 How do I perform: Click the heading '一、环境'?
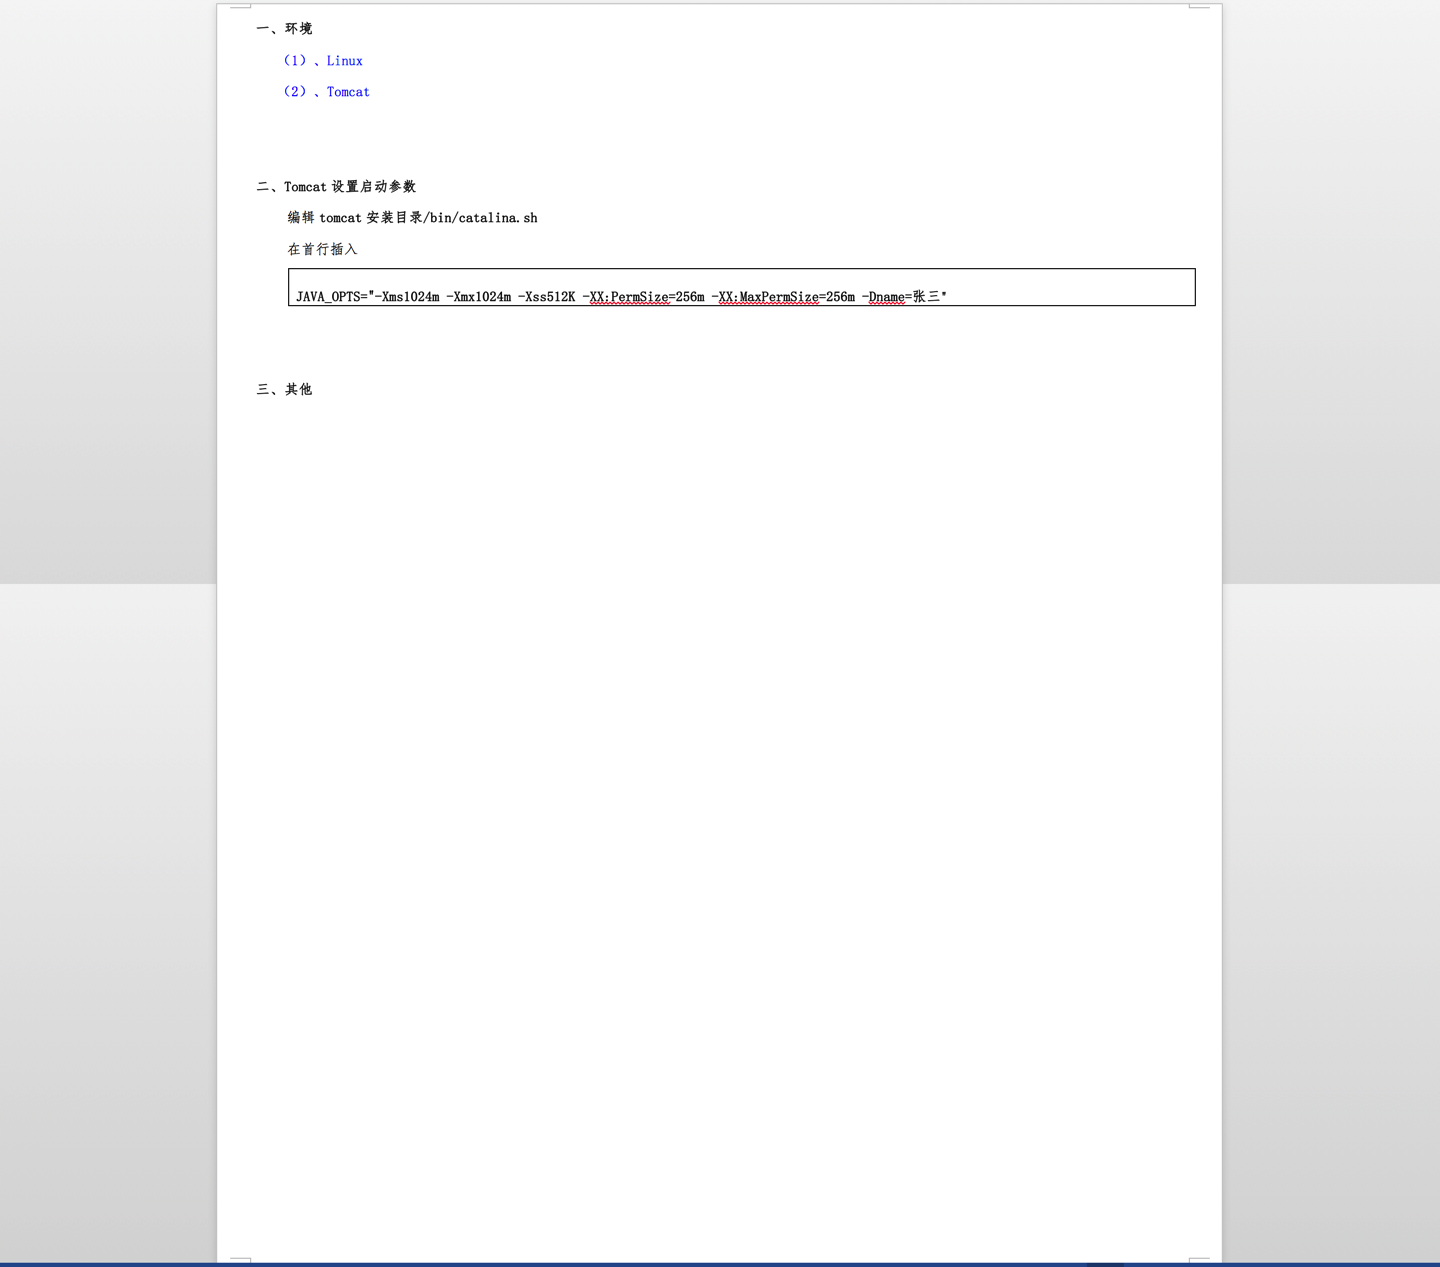point(284,29)
